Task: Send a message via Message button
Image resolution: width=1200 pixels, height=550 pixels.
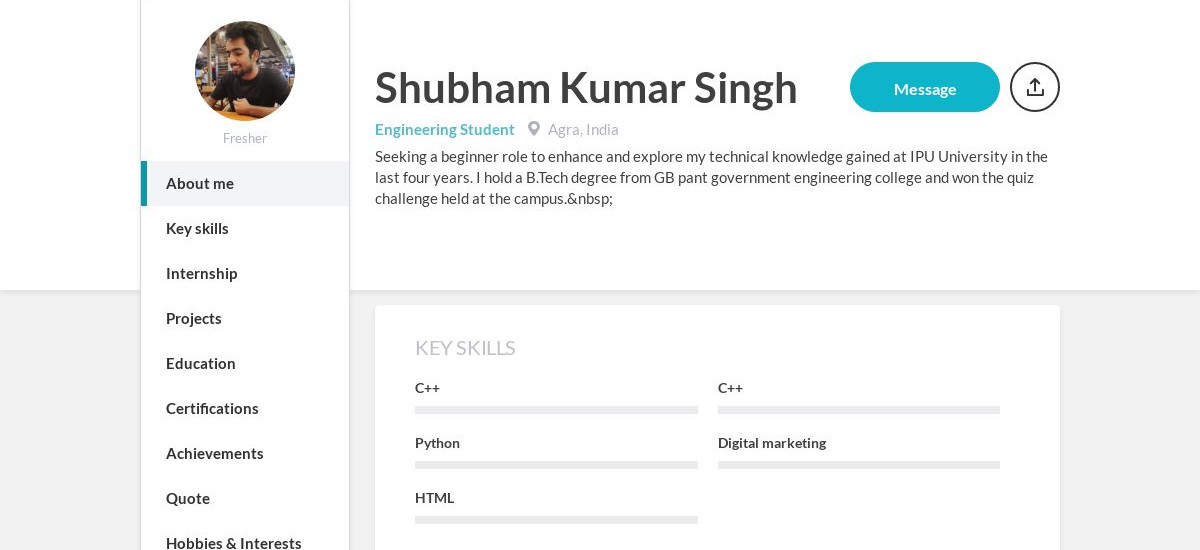Action: [925, 87]
